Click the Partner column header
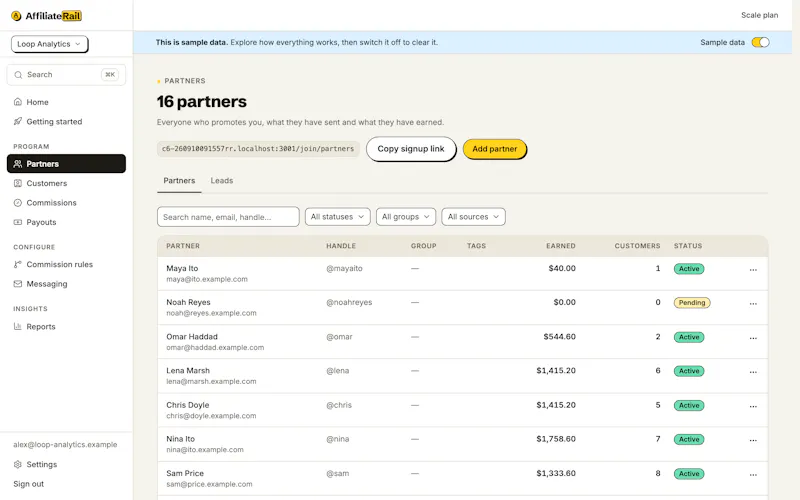 click(x=183, y=246)
